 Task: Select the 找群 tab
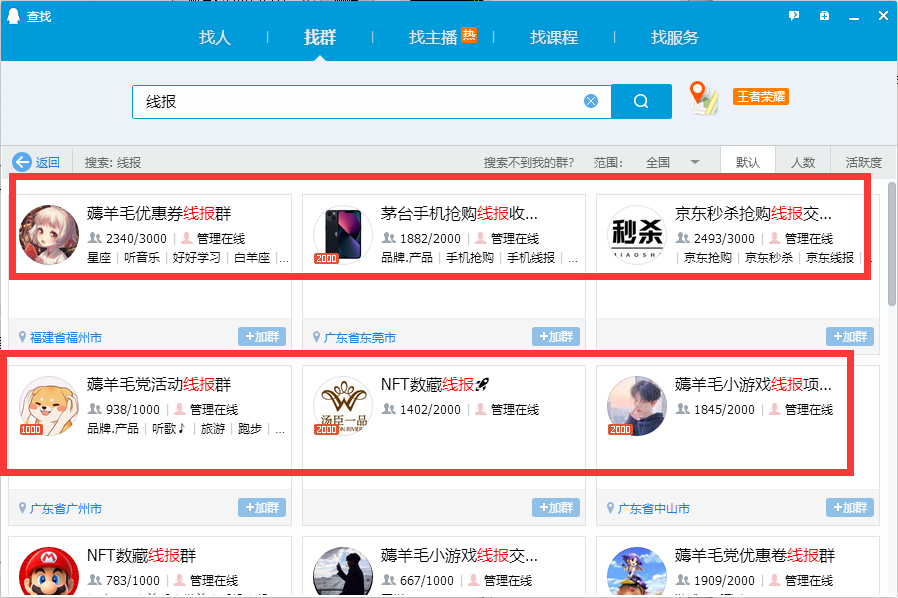[x=320, y=38]
